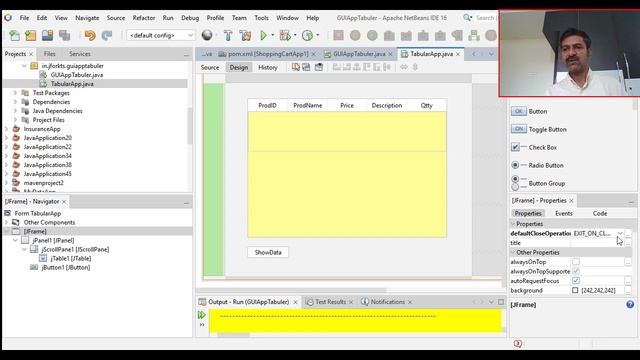This screenshot has width=640, height=360.
Task: Switch to the Events tab in Properties
Action: (564, 213)
